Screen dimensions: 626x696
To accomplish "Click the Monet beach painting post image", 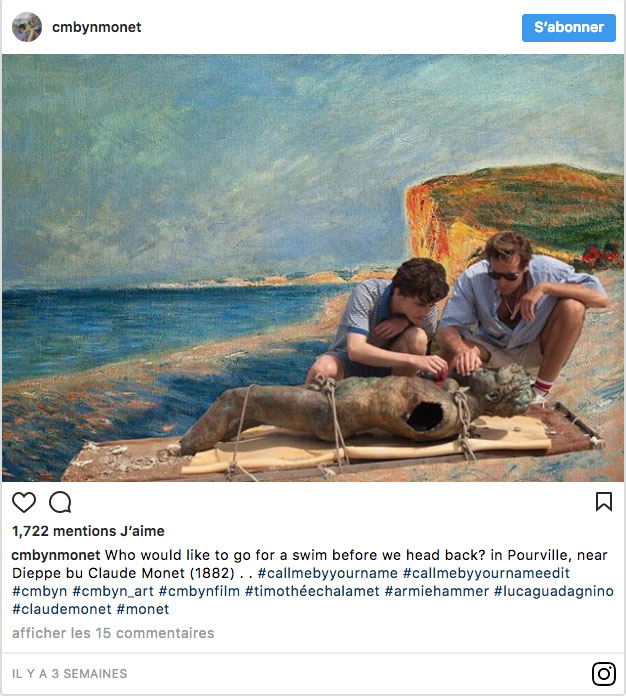I will coord(313,268).
